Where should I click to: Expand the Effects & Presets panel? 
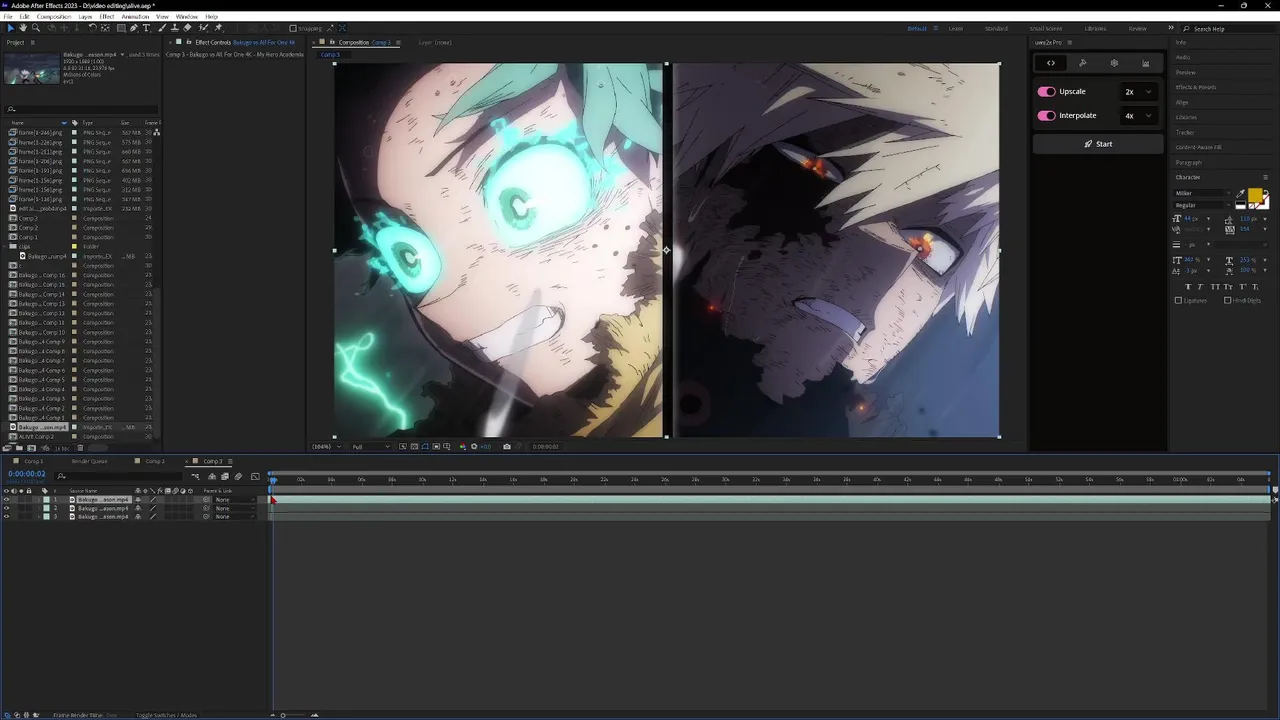click(1196, 87)
